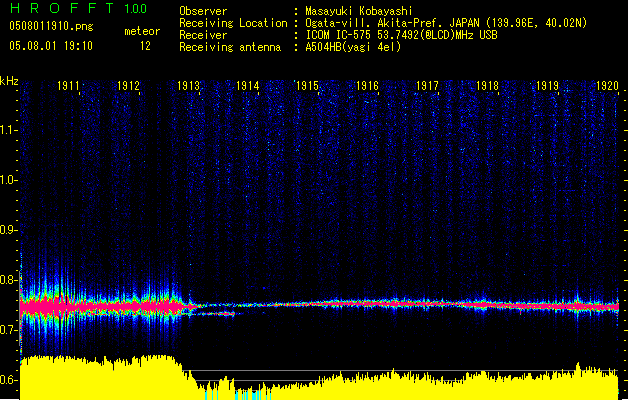Click the 1920 time marker
The image size is (629, 400).
(x=607, y=86)
